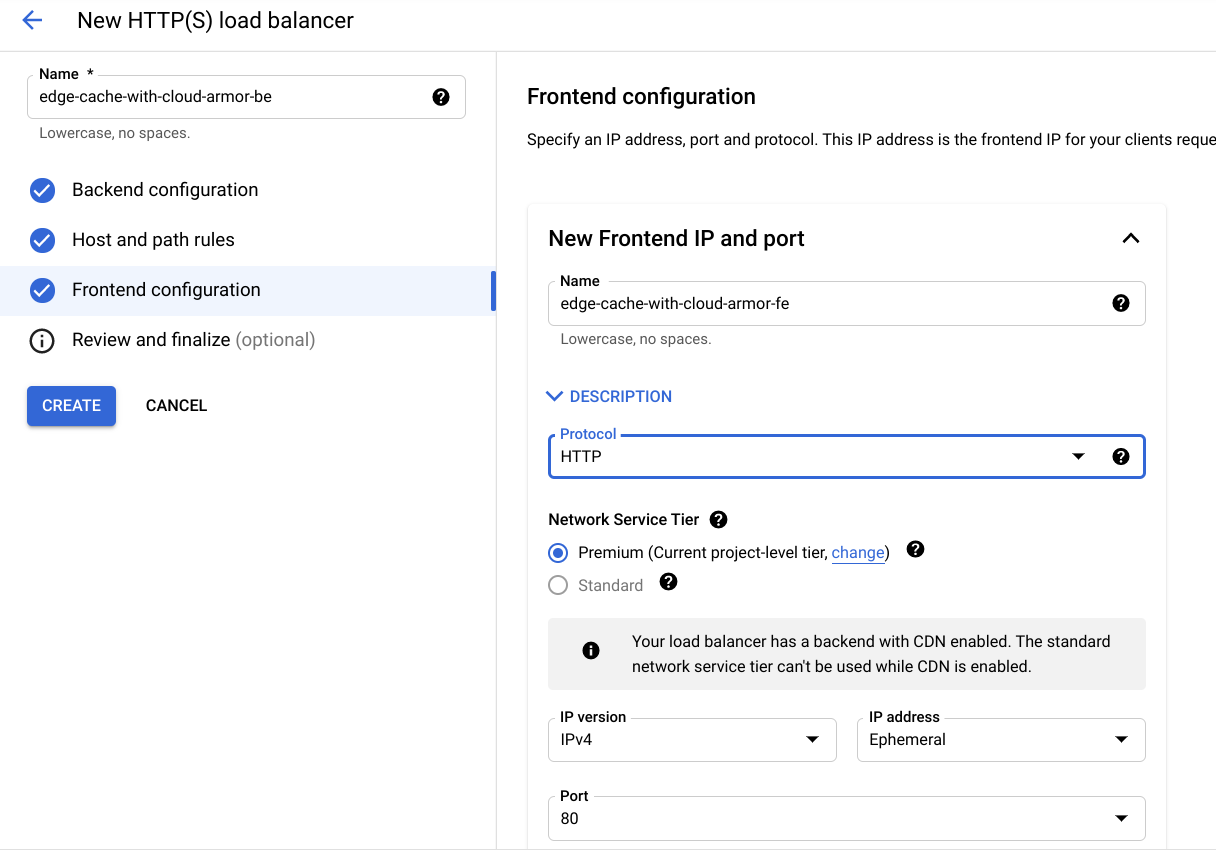The height and width of the screenshot is (851, 1216).
Task: Open the IP version dropdown
Action: (x=692, y=740)
